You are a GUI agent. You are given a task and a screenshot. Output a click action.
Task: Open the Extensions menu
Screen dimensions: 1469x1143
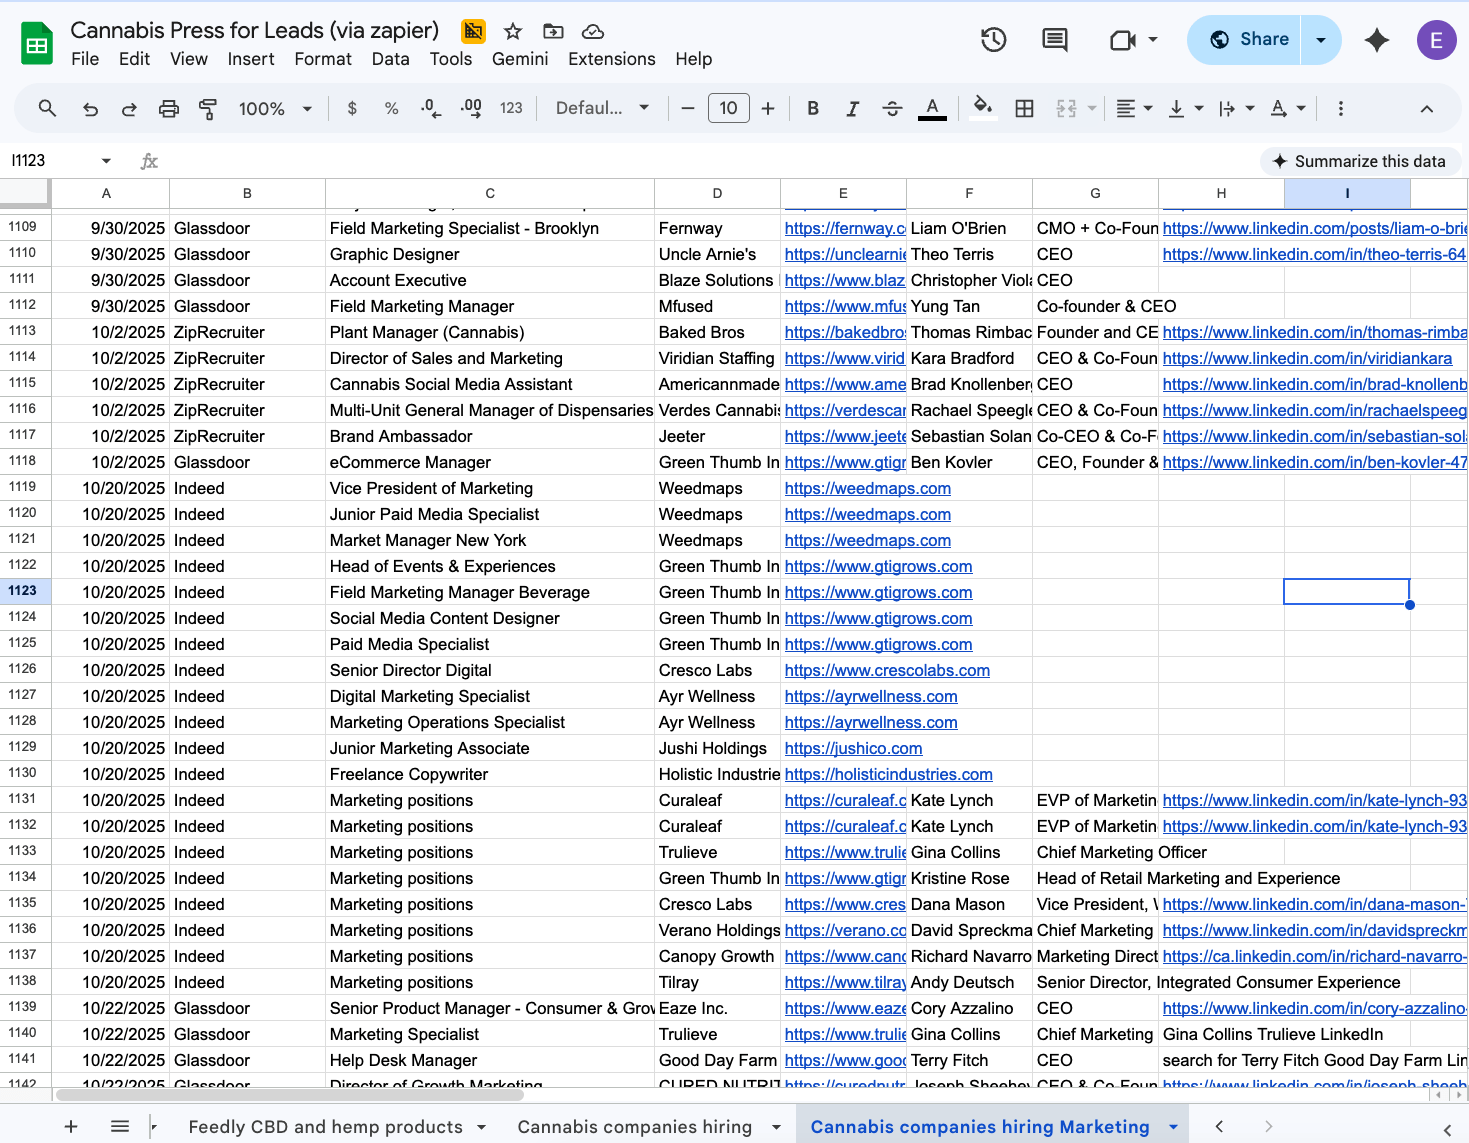(612, 59)
